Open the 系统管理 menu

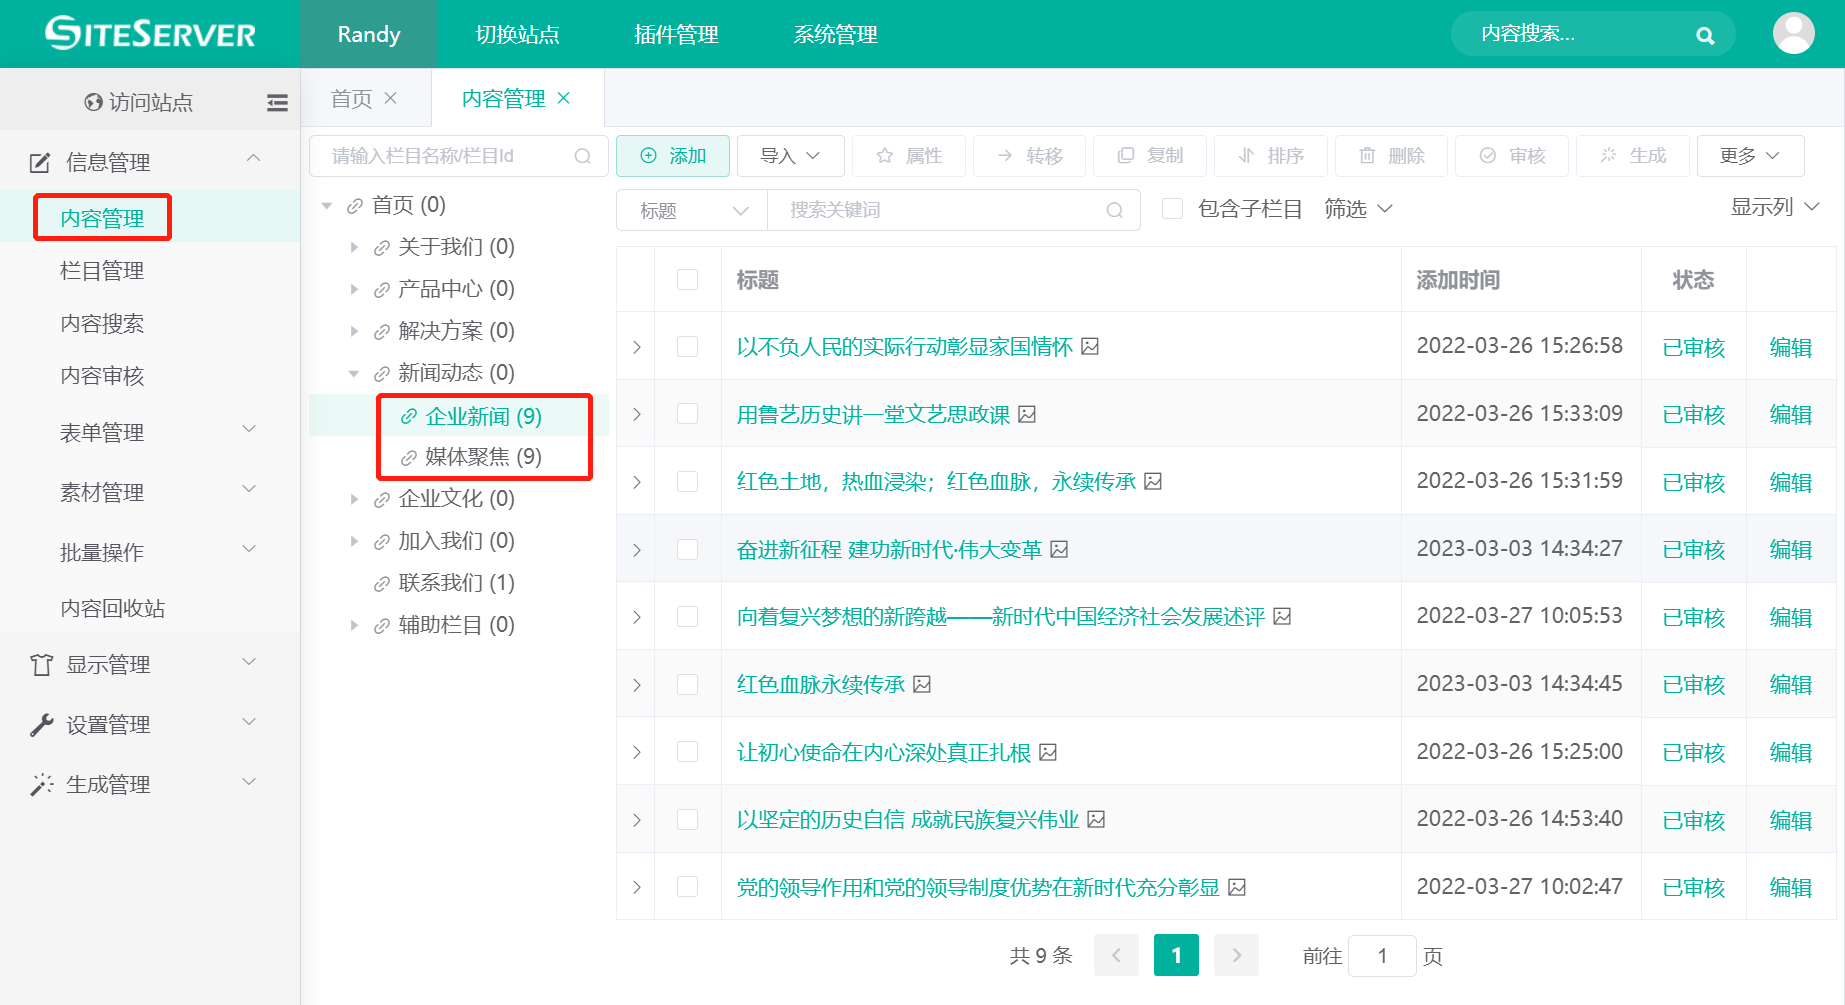point(834,34)
